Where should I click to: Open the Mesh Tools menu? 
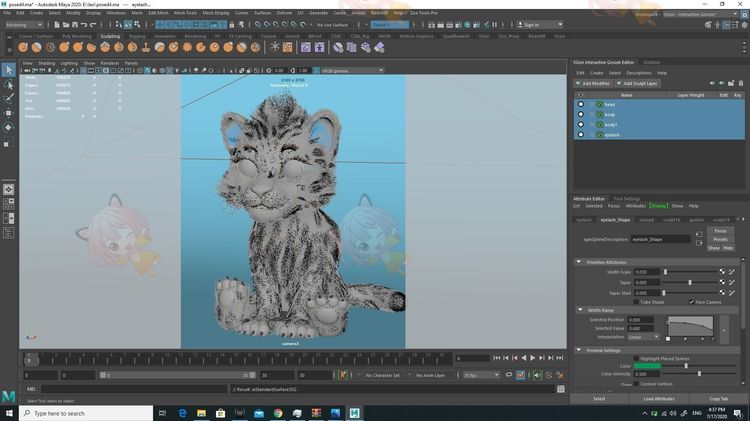point(185,13)
